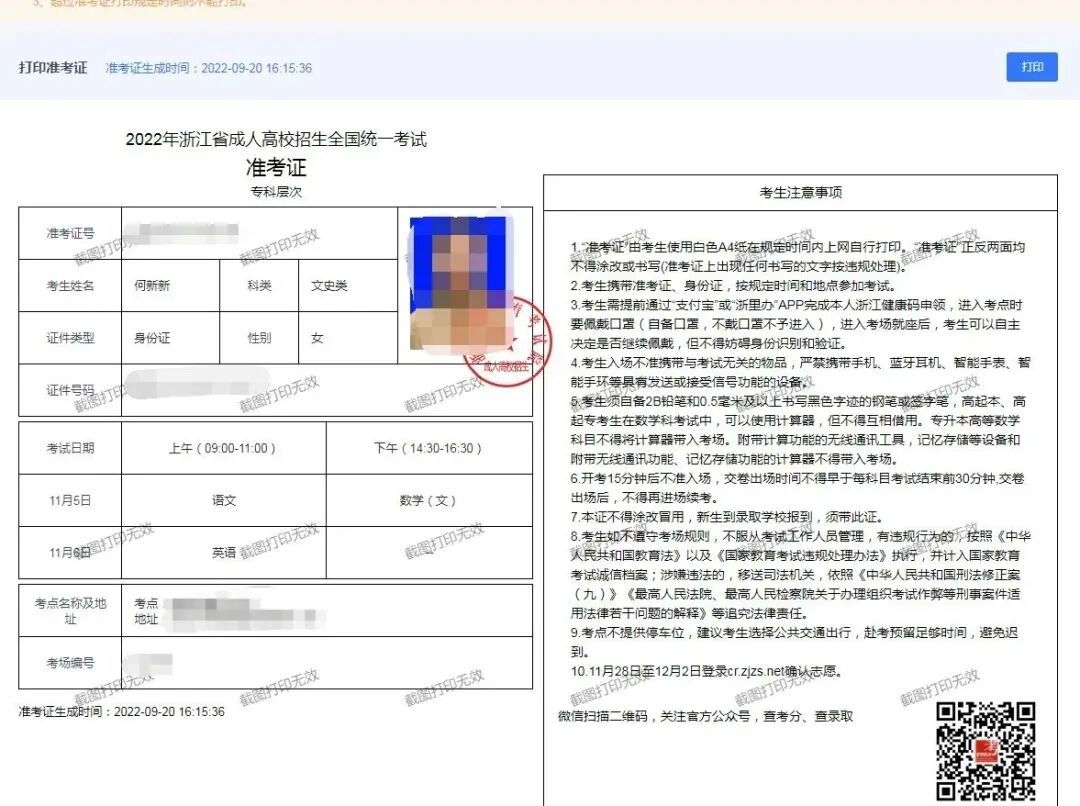Image resolution: width=1080 pixels, height=806 pixels.
Task: Click the 微信扫描二维码 caption text
Action: (705, 716)
